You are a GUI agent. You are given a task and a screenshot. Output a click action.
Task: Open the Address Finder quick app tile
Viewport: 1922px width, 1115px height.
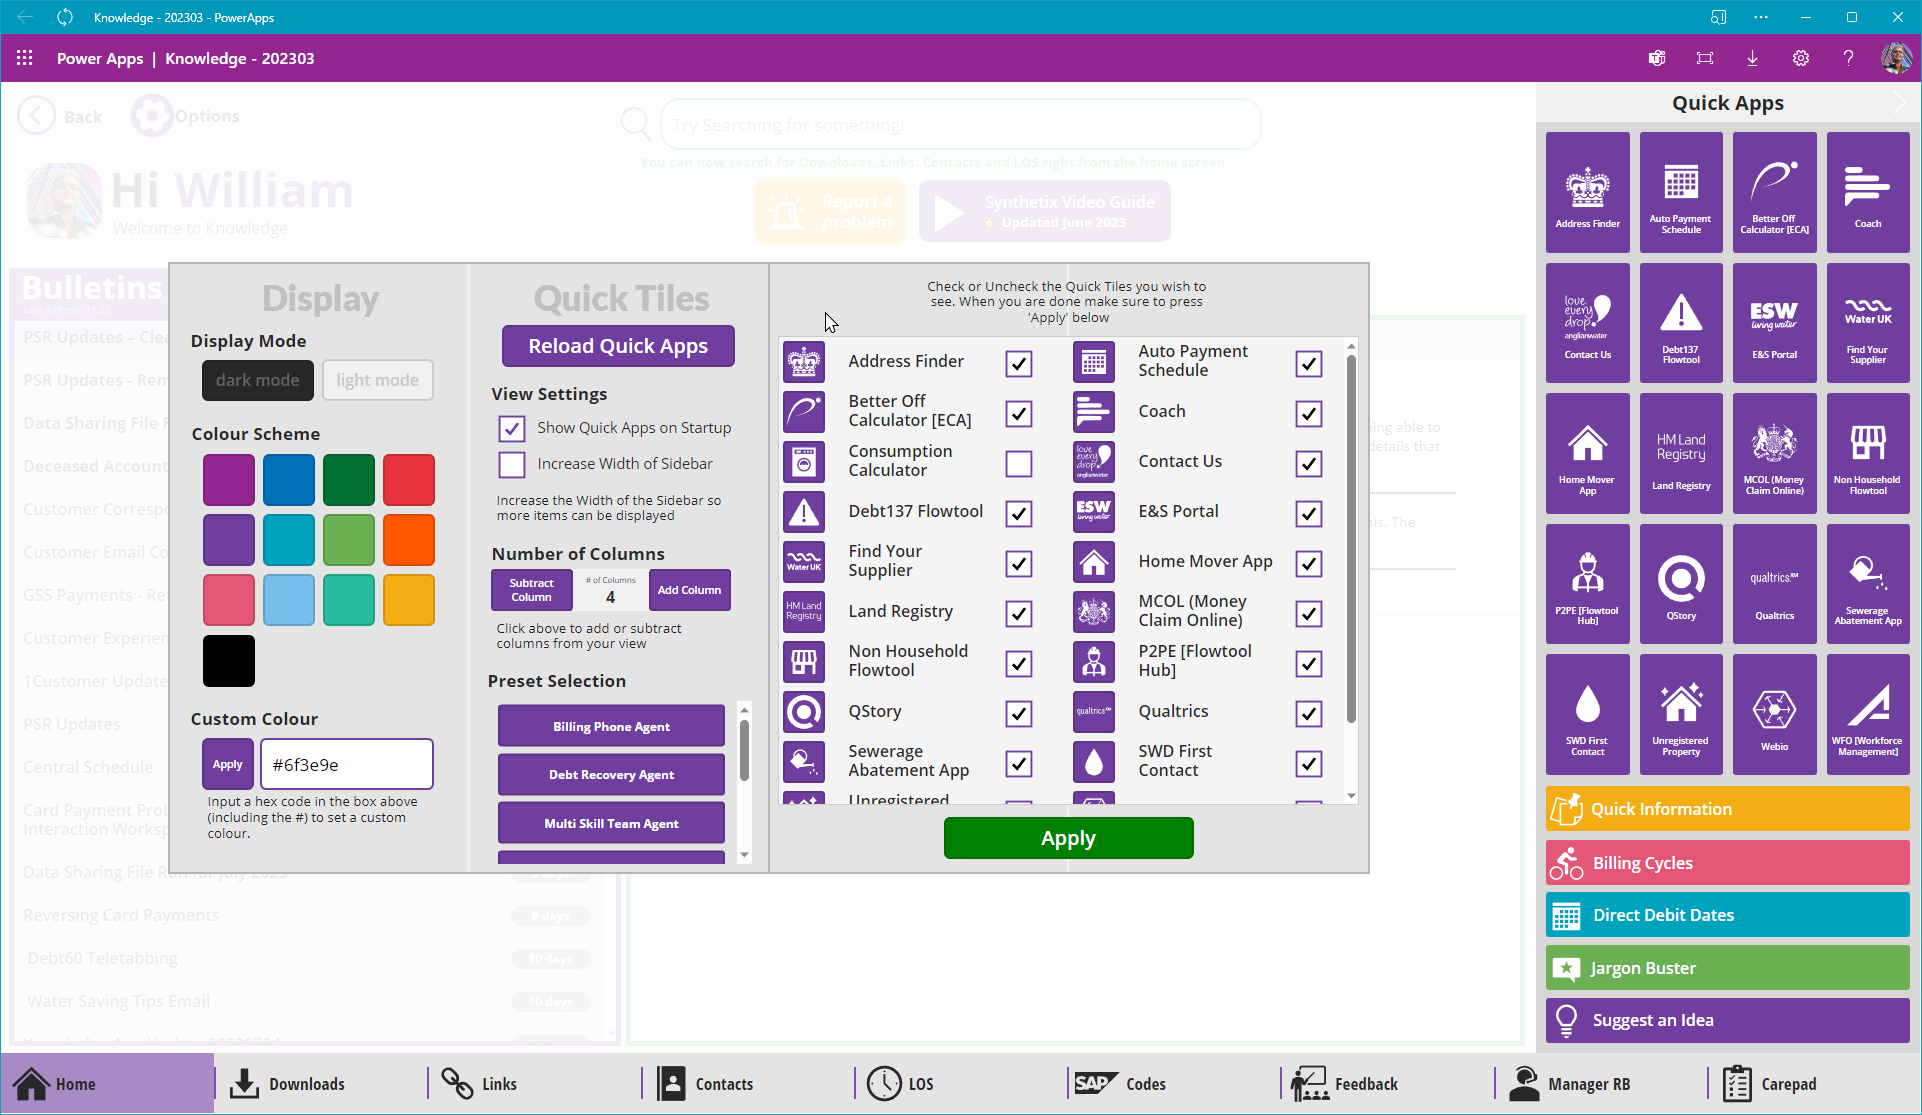pyautogui.click(x=1587, y=192)
